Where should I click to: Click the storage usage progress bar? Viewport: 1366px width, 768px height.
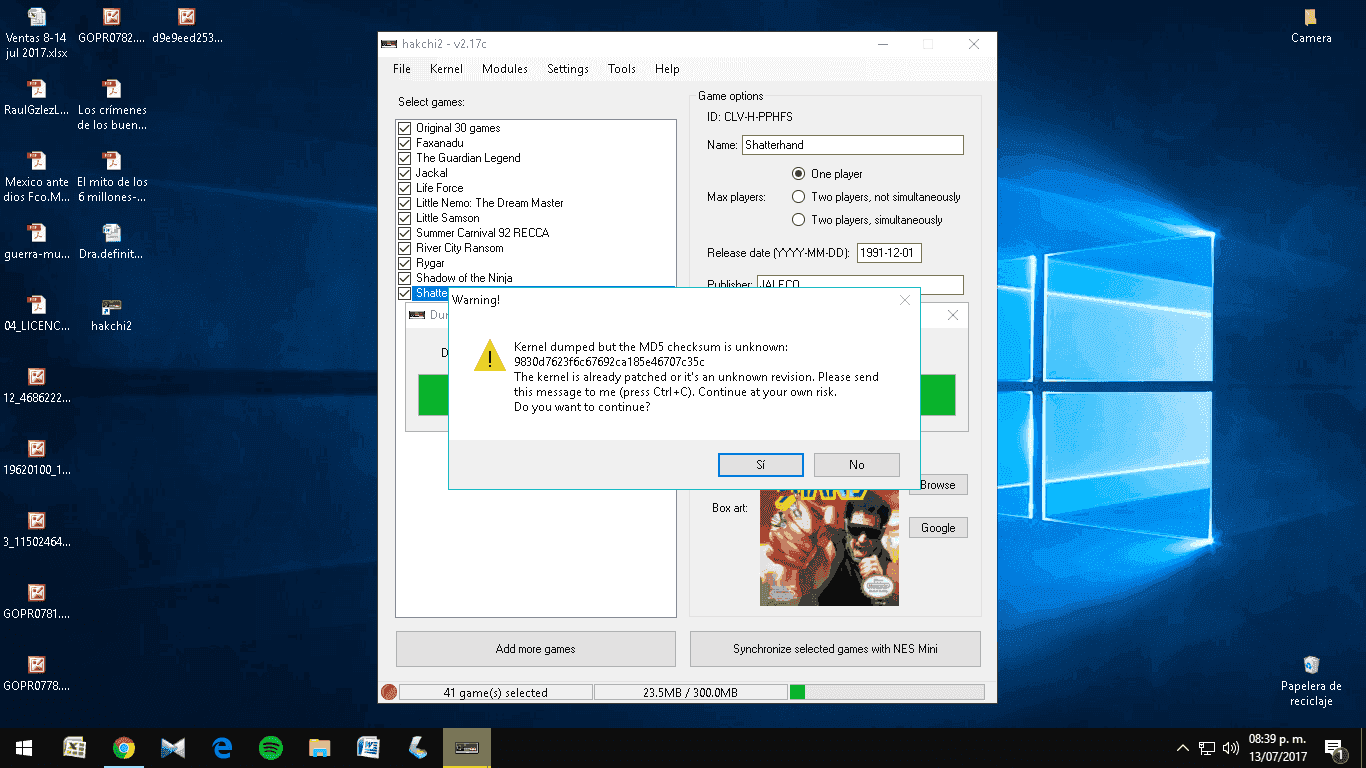click(x=887, y=692)
